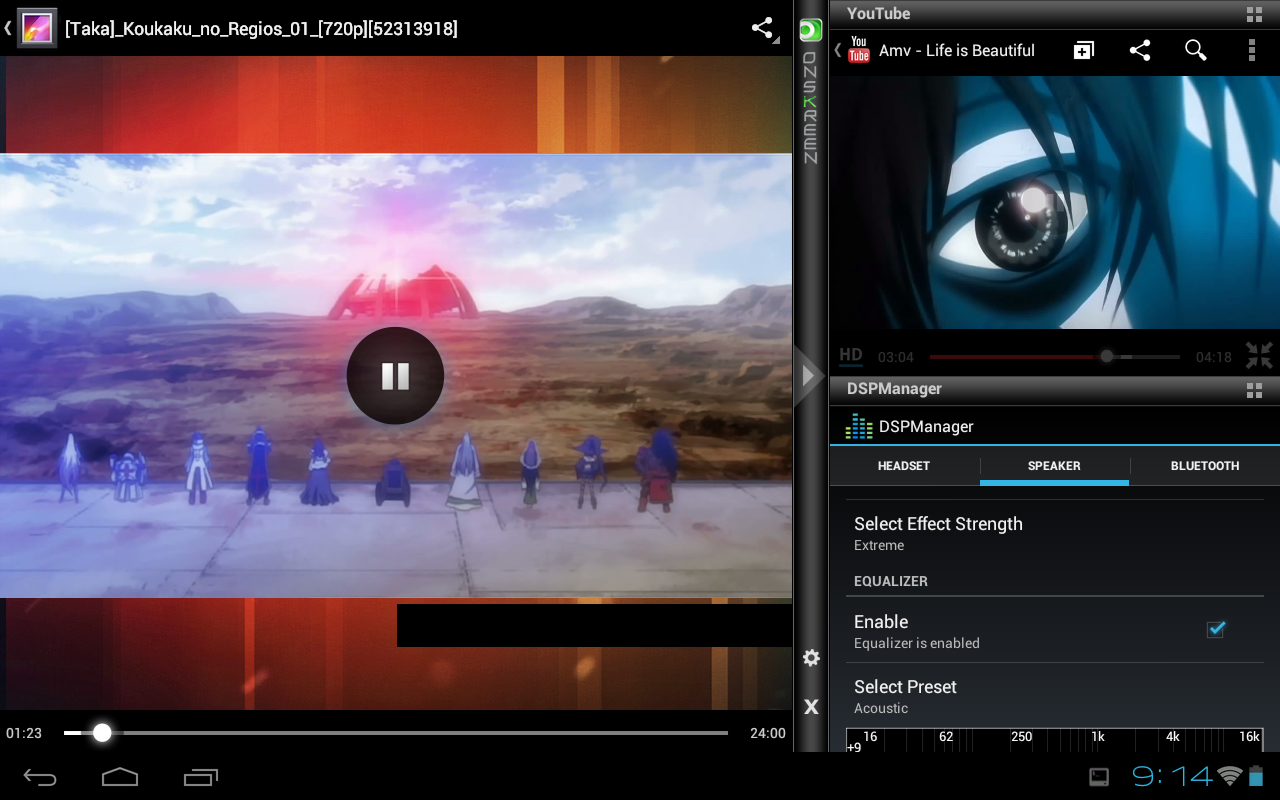
Task: Open the Select Preset option
Action: point(1055,696)
